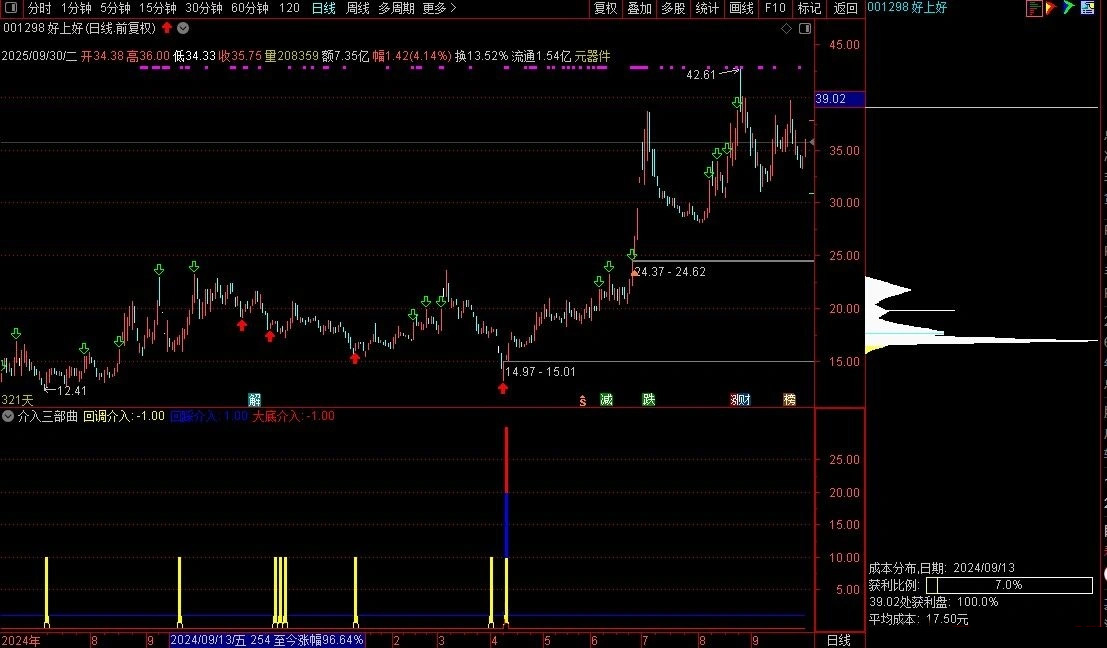Click the 测财 marker icon on chart
This screenshot has height=648, width=1107.
pyautogui.click(x=741, y=400)
